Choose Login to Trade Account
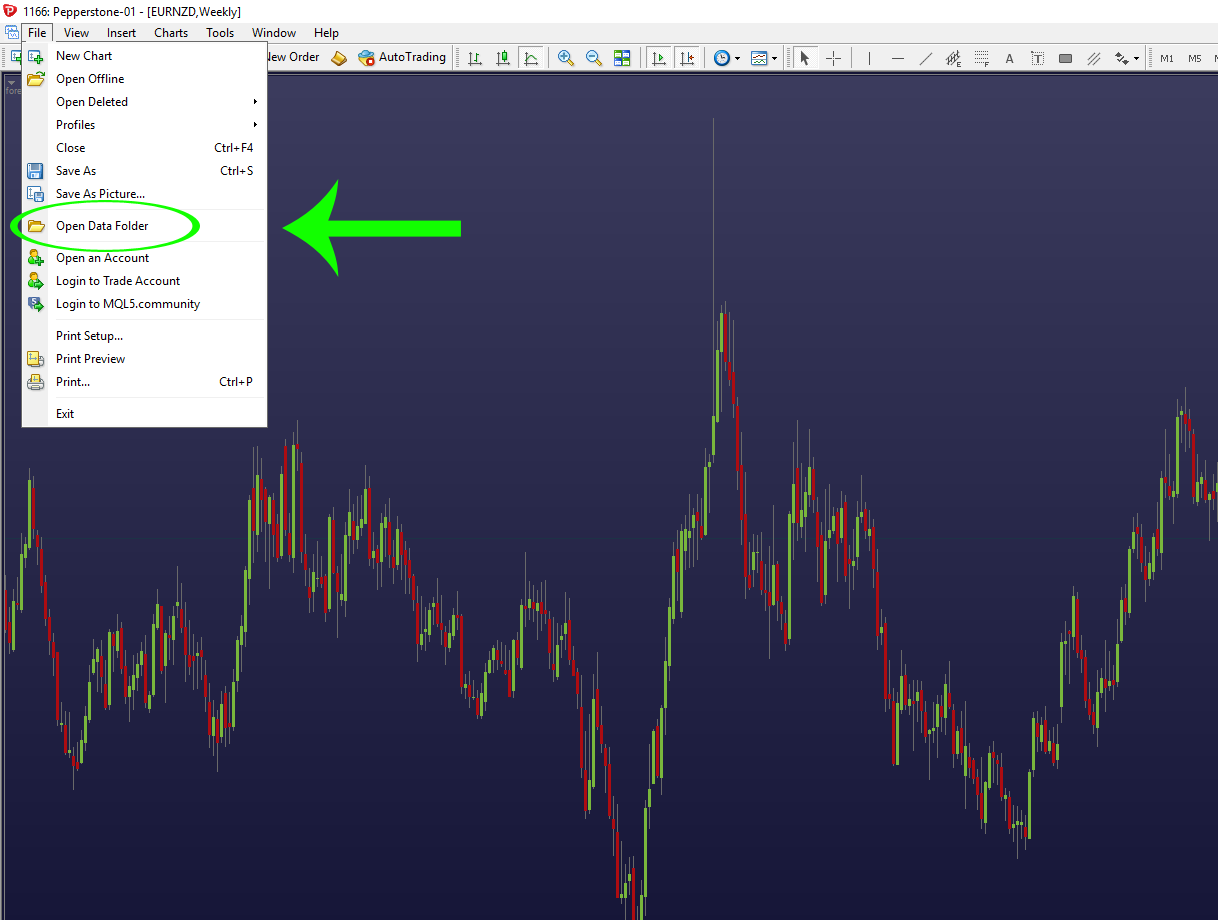 [145, 281]
